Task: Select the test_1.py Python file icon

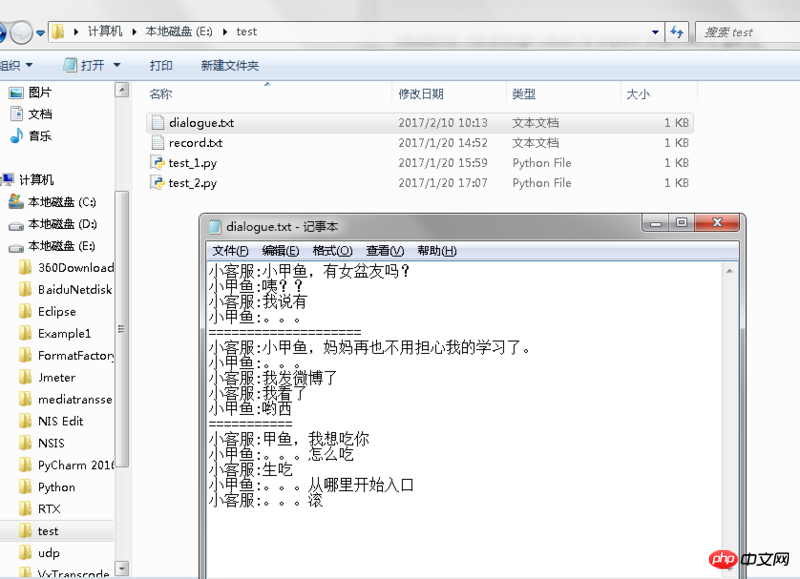Action: tap(157, 163)
